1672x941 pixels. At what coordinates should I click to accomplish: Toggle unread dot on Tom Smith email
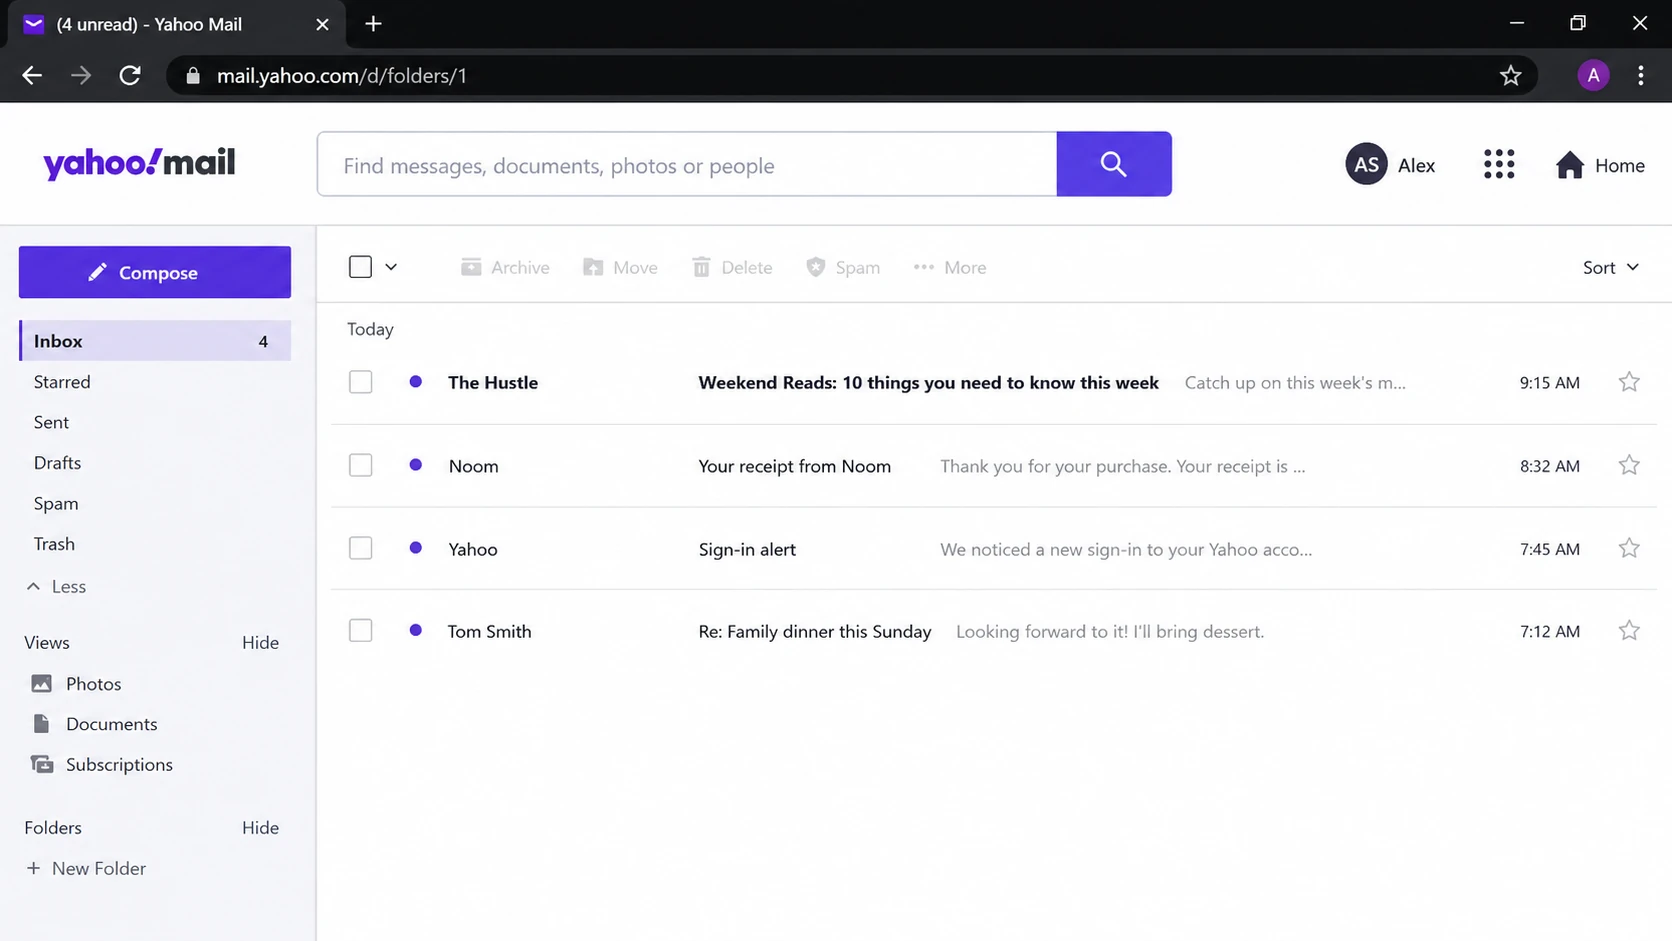pos(416,630)
